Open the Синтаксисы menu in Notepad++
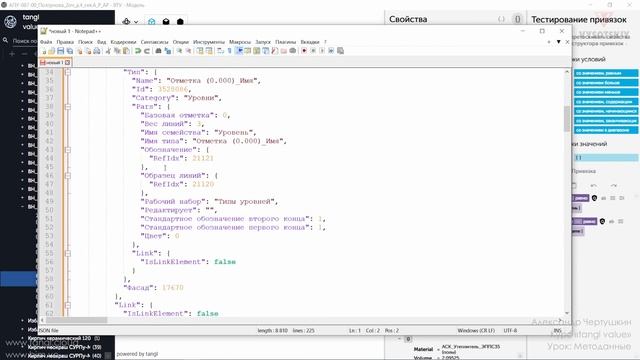 [x=154, y=42]
